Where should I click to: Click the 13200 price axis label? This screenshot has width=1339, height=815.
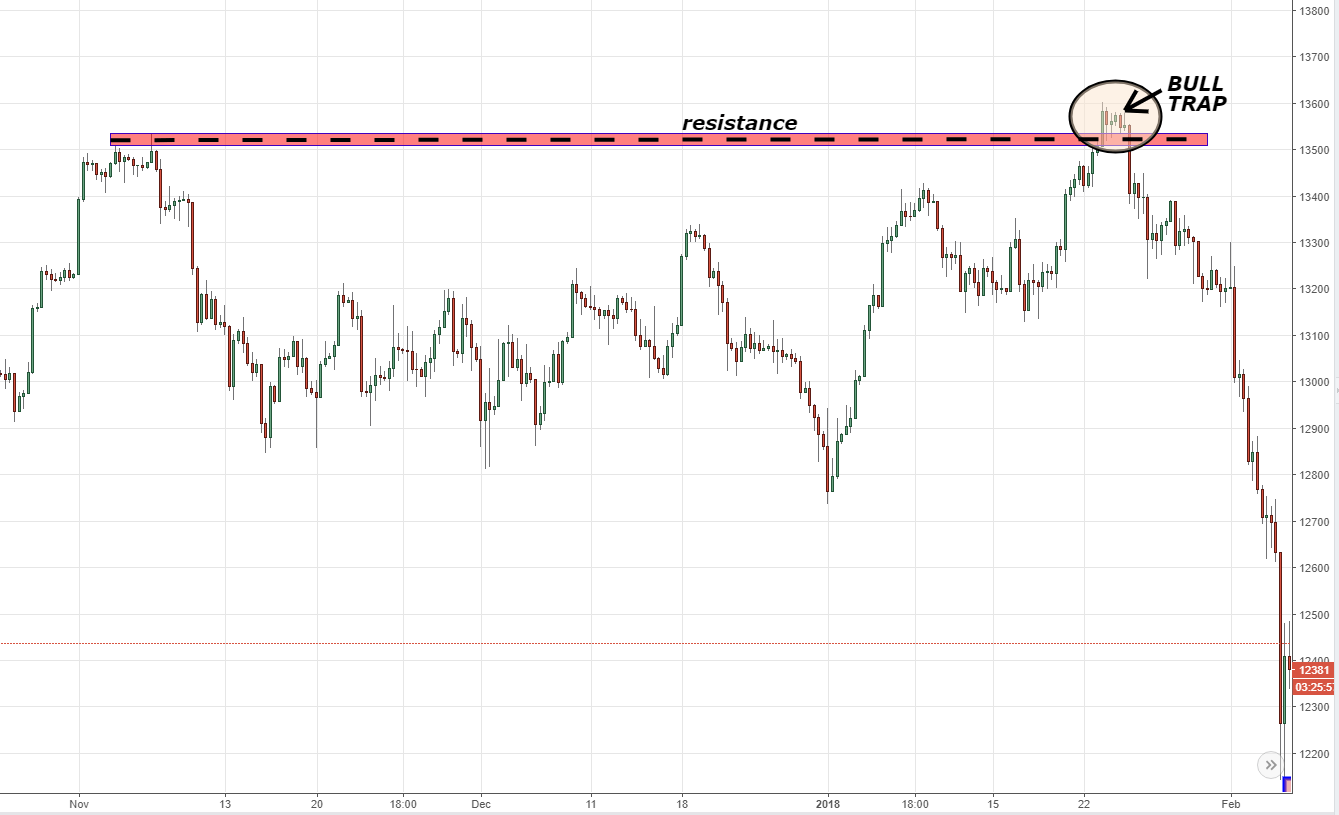click(1314, 289)
